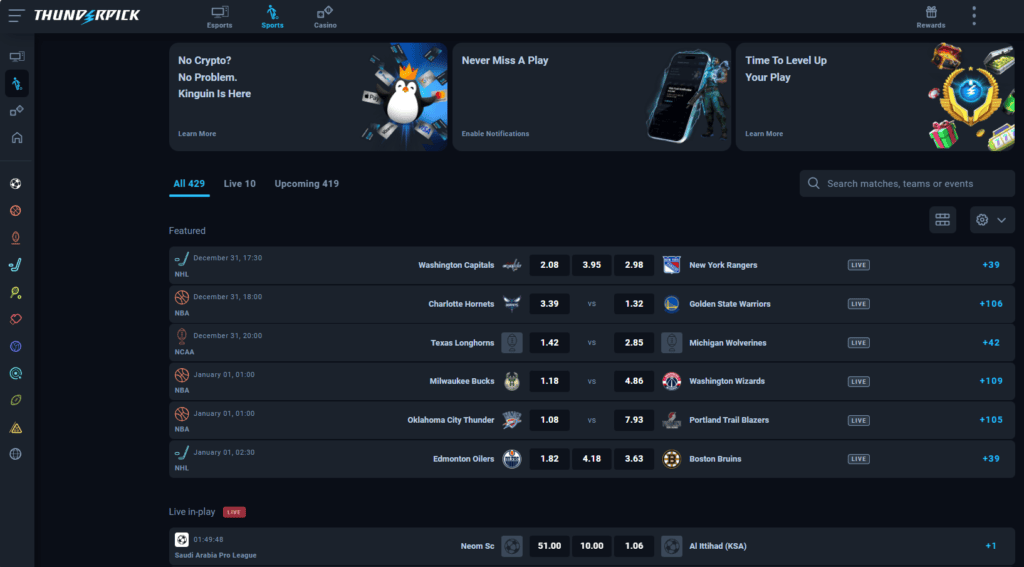Click the Milwaukee Bucks team logo
The width and height of the screenshot is (1024, 567).
coord(512,381)
